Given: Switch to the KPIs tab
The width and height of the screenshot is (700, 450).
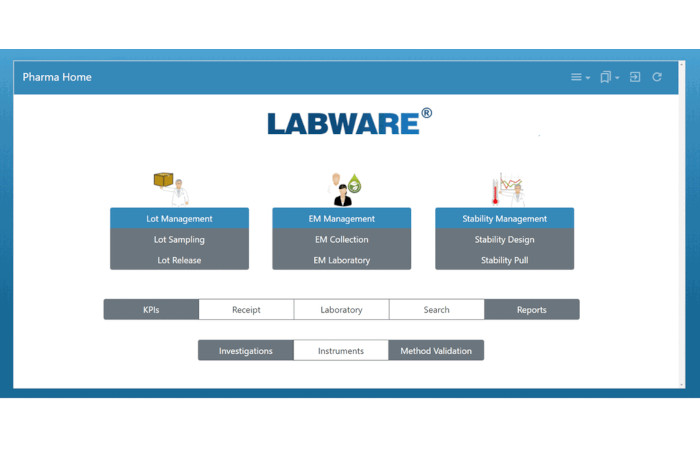Looking at the screenshot, I should (151, 309).
